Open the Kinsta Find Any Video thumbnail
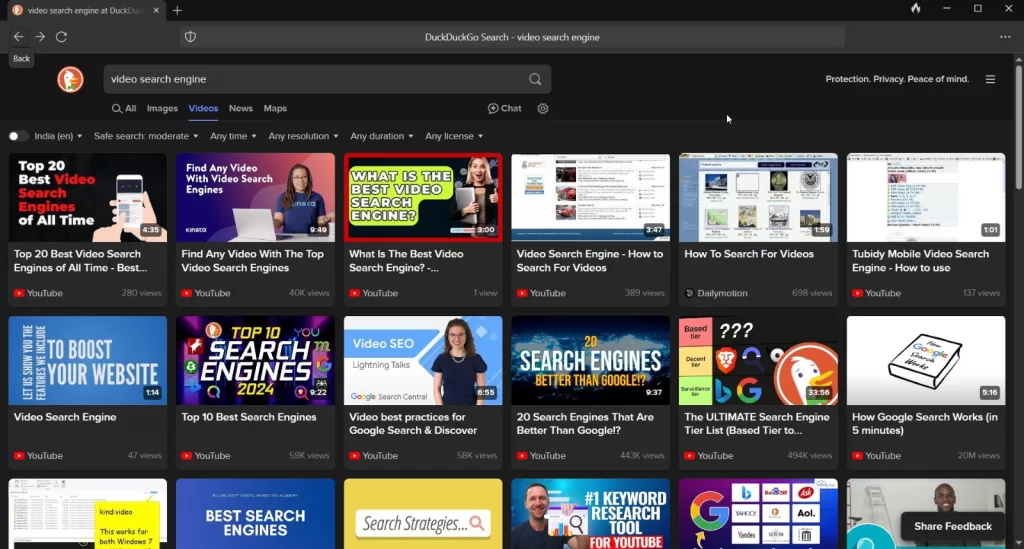Image resolution: width=1024 pixels, height=549 pixels. click(x=255, y=198)
